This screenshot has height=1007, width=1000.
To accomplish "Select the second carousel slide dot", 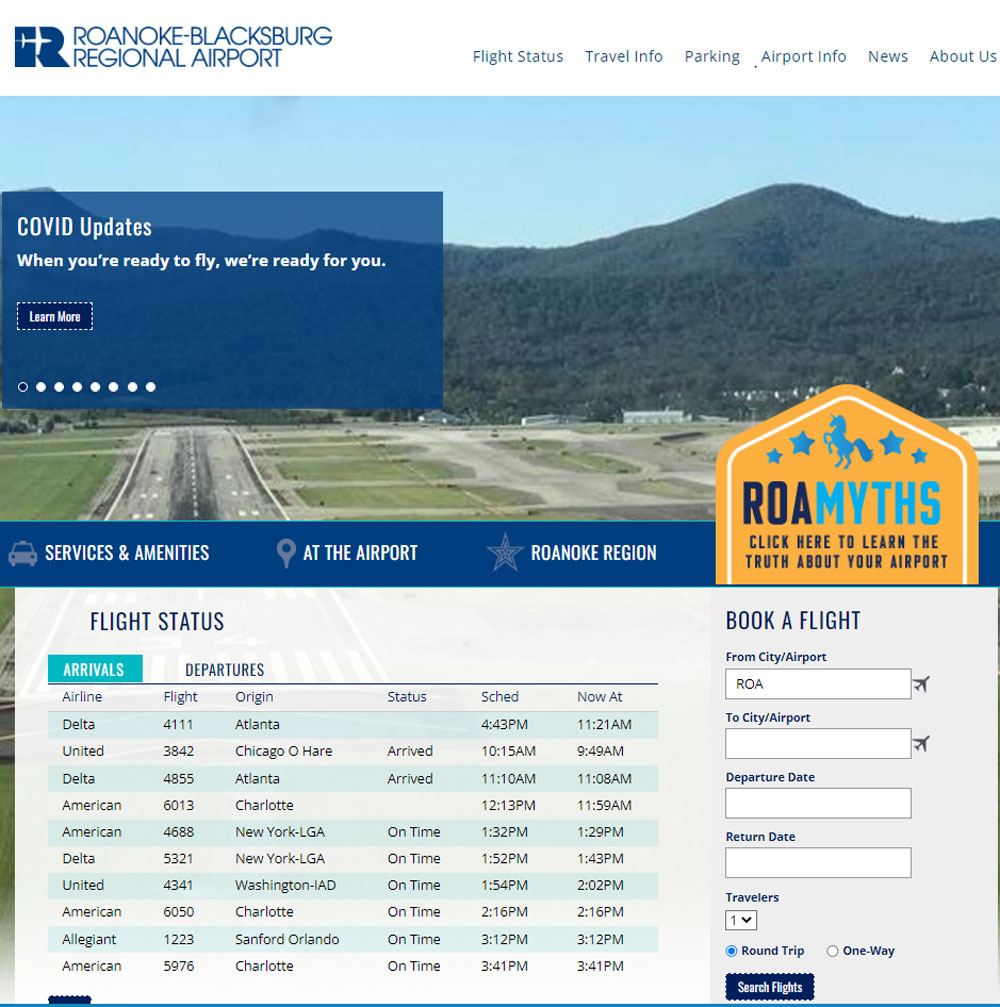I will [x=41, y=387].
